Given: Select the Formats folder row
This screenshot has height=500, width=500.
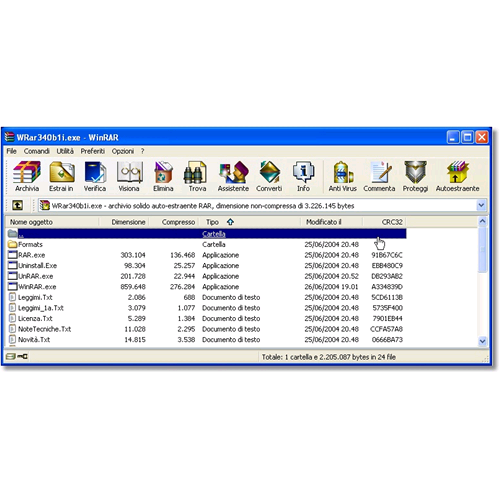Looking at the screenshot, I should coord(207,244).
